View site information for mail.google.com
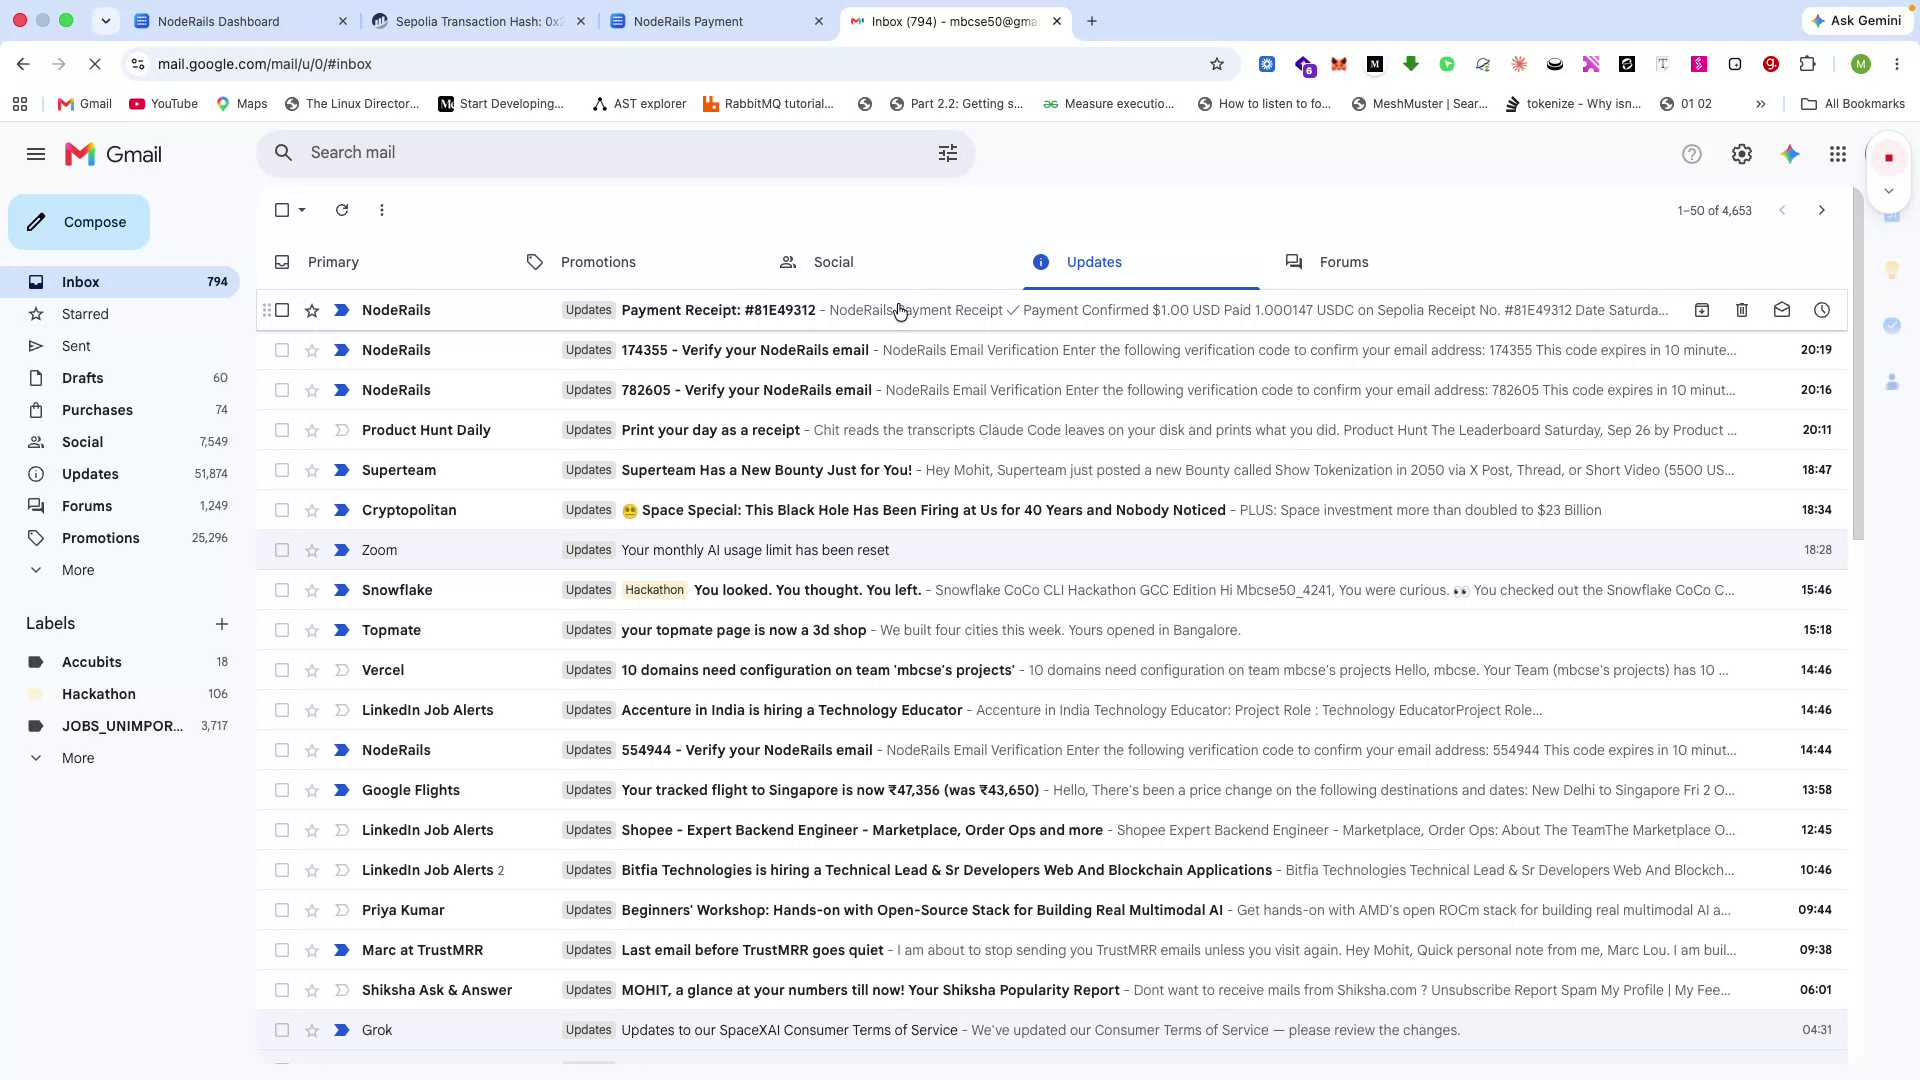The height and width of the screenshot is (1080, 1920). pyautogui.click(x=138, y=64)
